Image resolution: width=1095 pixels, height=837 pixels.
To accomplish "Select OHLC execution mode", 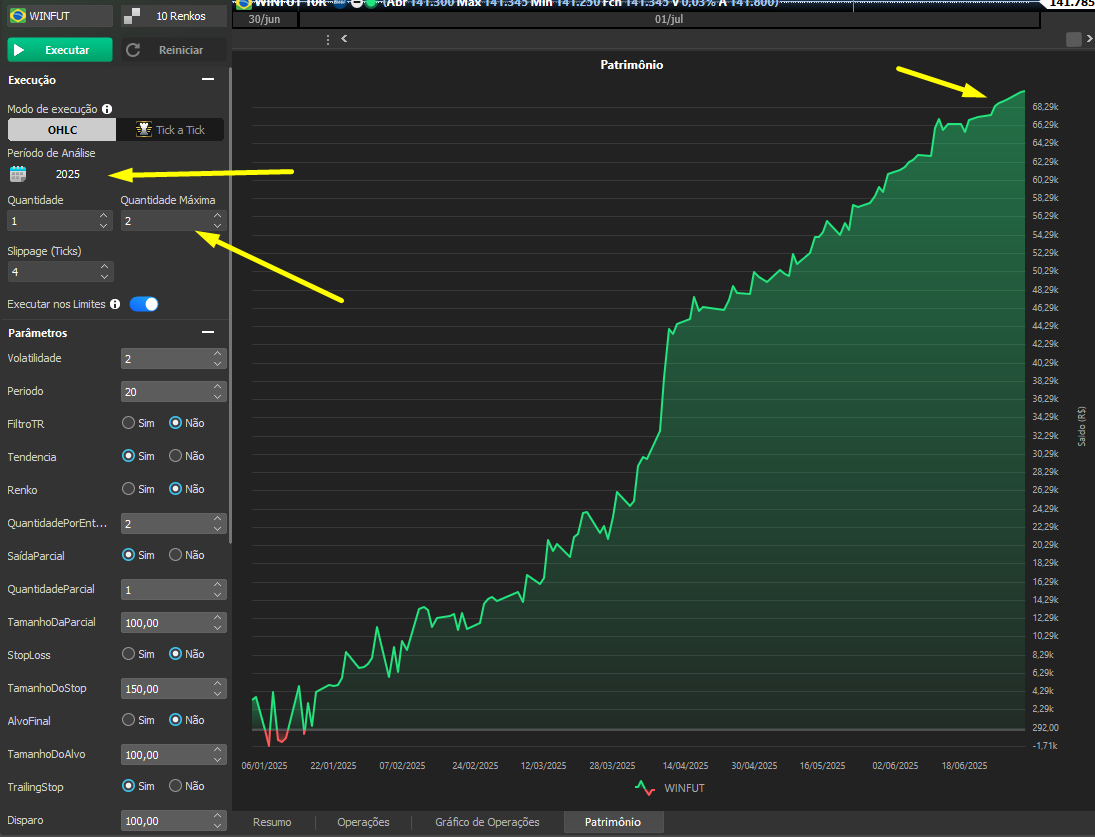I will (62, 130).
